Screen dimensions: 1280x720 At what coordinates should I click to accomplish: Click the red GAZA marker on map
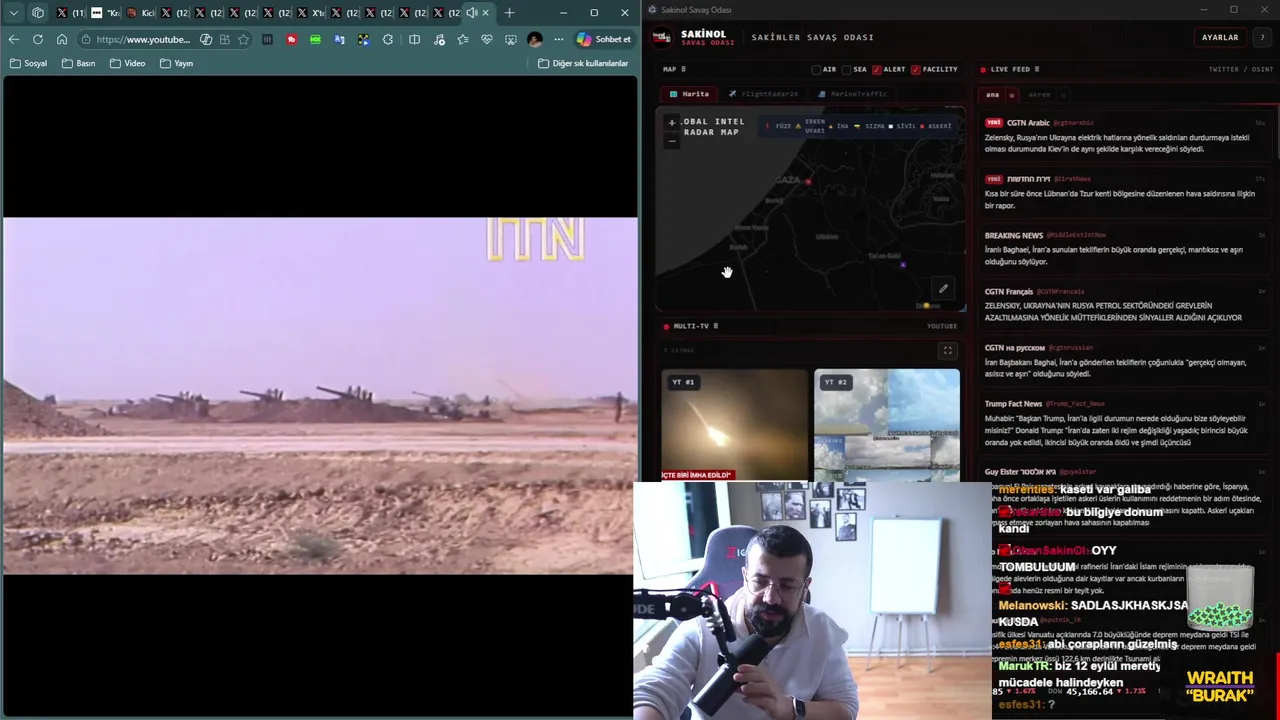click(808, 181)
